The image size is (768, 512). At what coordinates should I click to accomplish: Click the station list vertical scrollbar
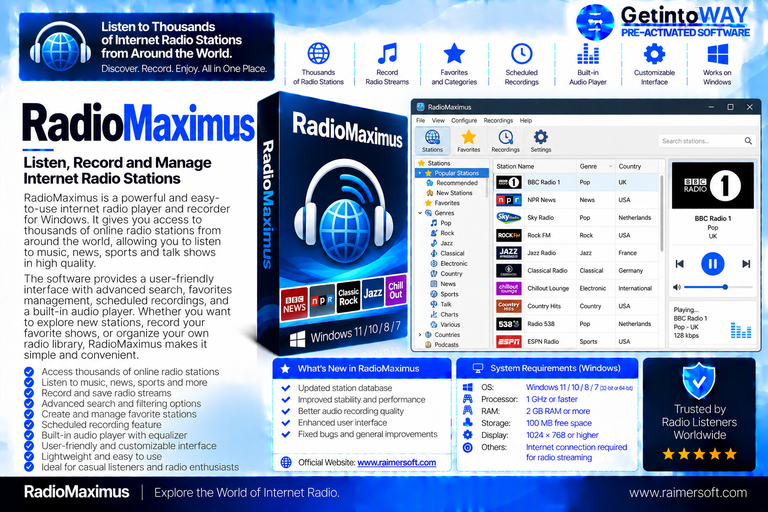pos(661,213)
